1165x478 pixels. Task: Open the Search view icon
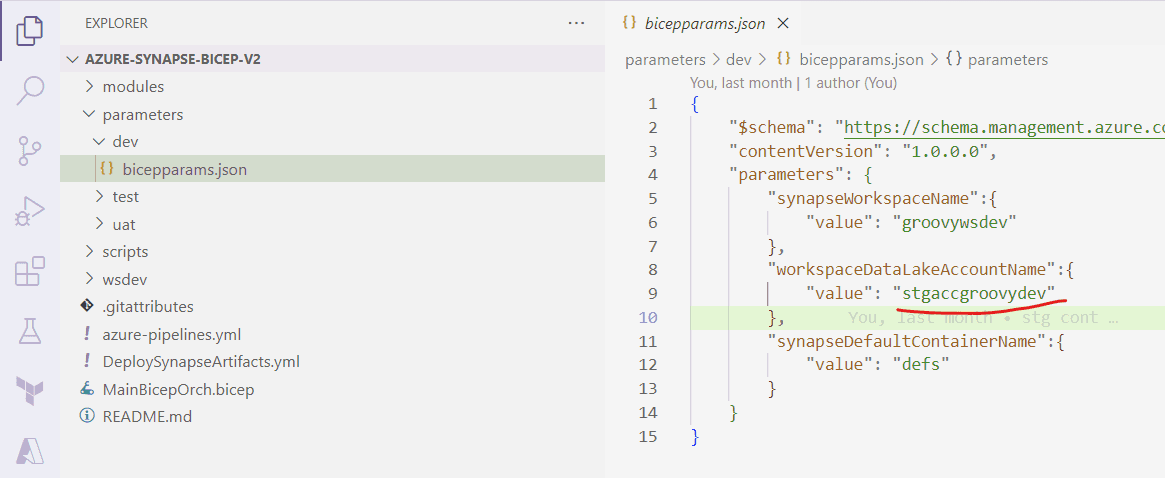coord(30,90)
